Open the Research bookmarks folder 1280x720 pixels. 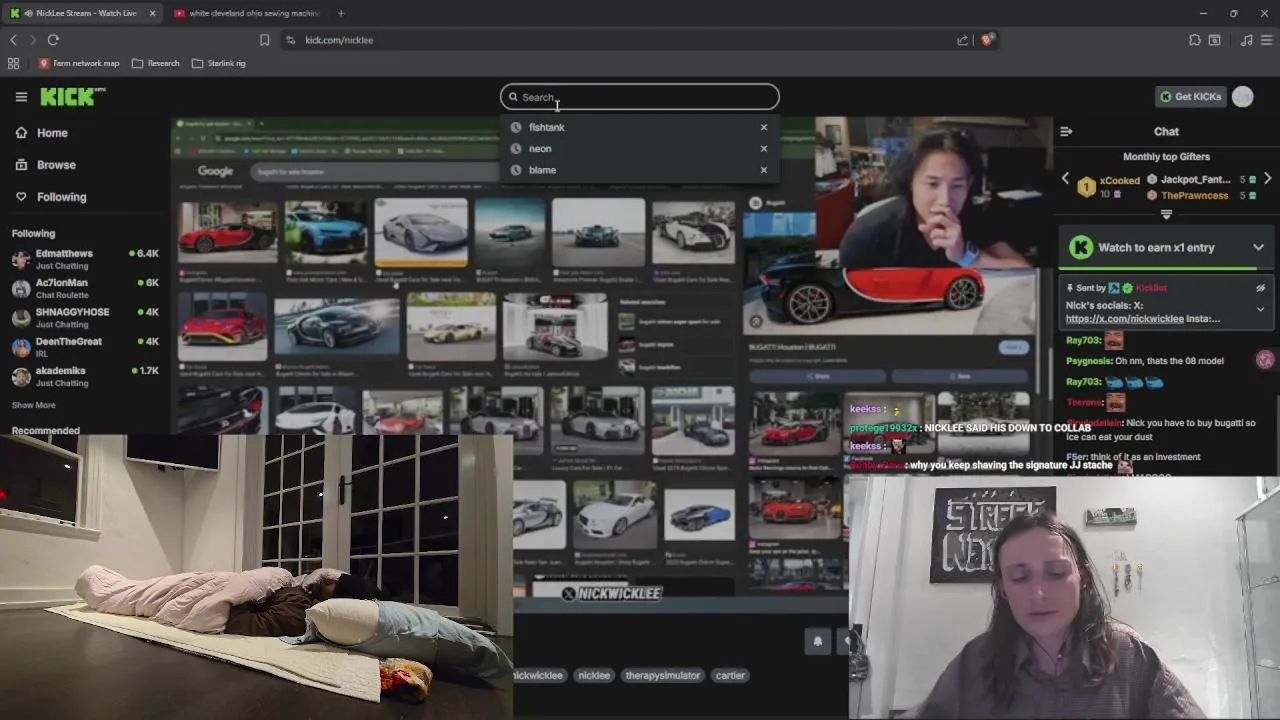click(156, 63)
